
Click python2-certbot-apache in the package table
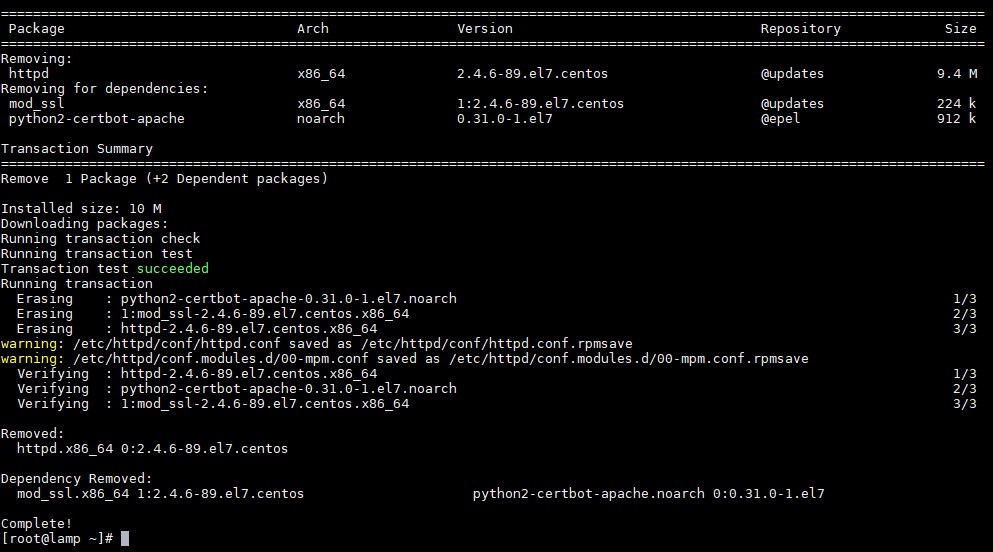click(96, 118)
